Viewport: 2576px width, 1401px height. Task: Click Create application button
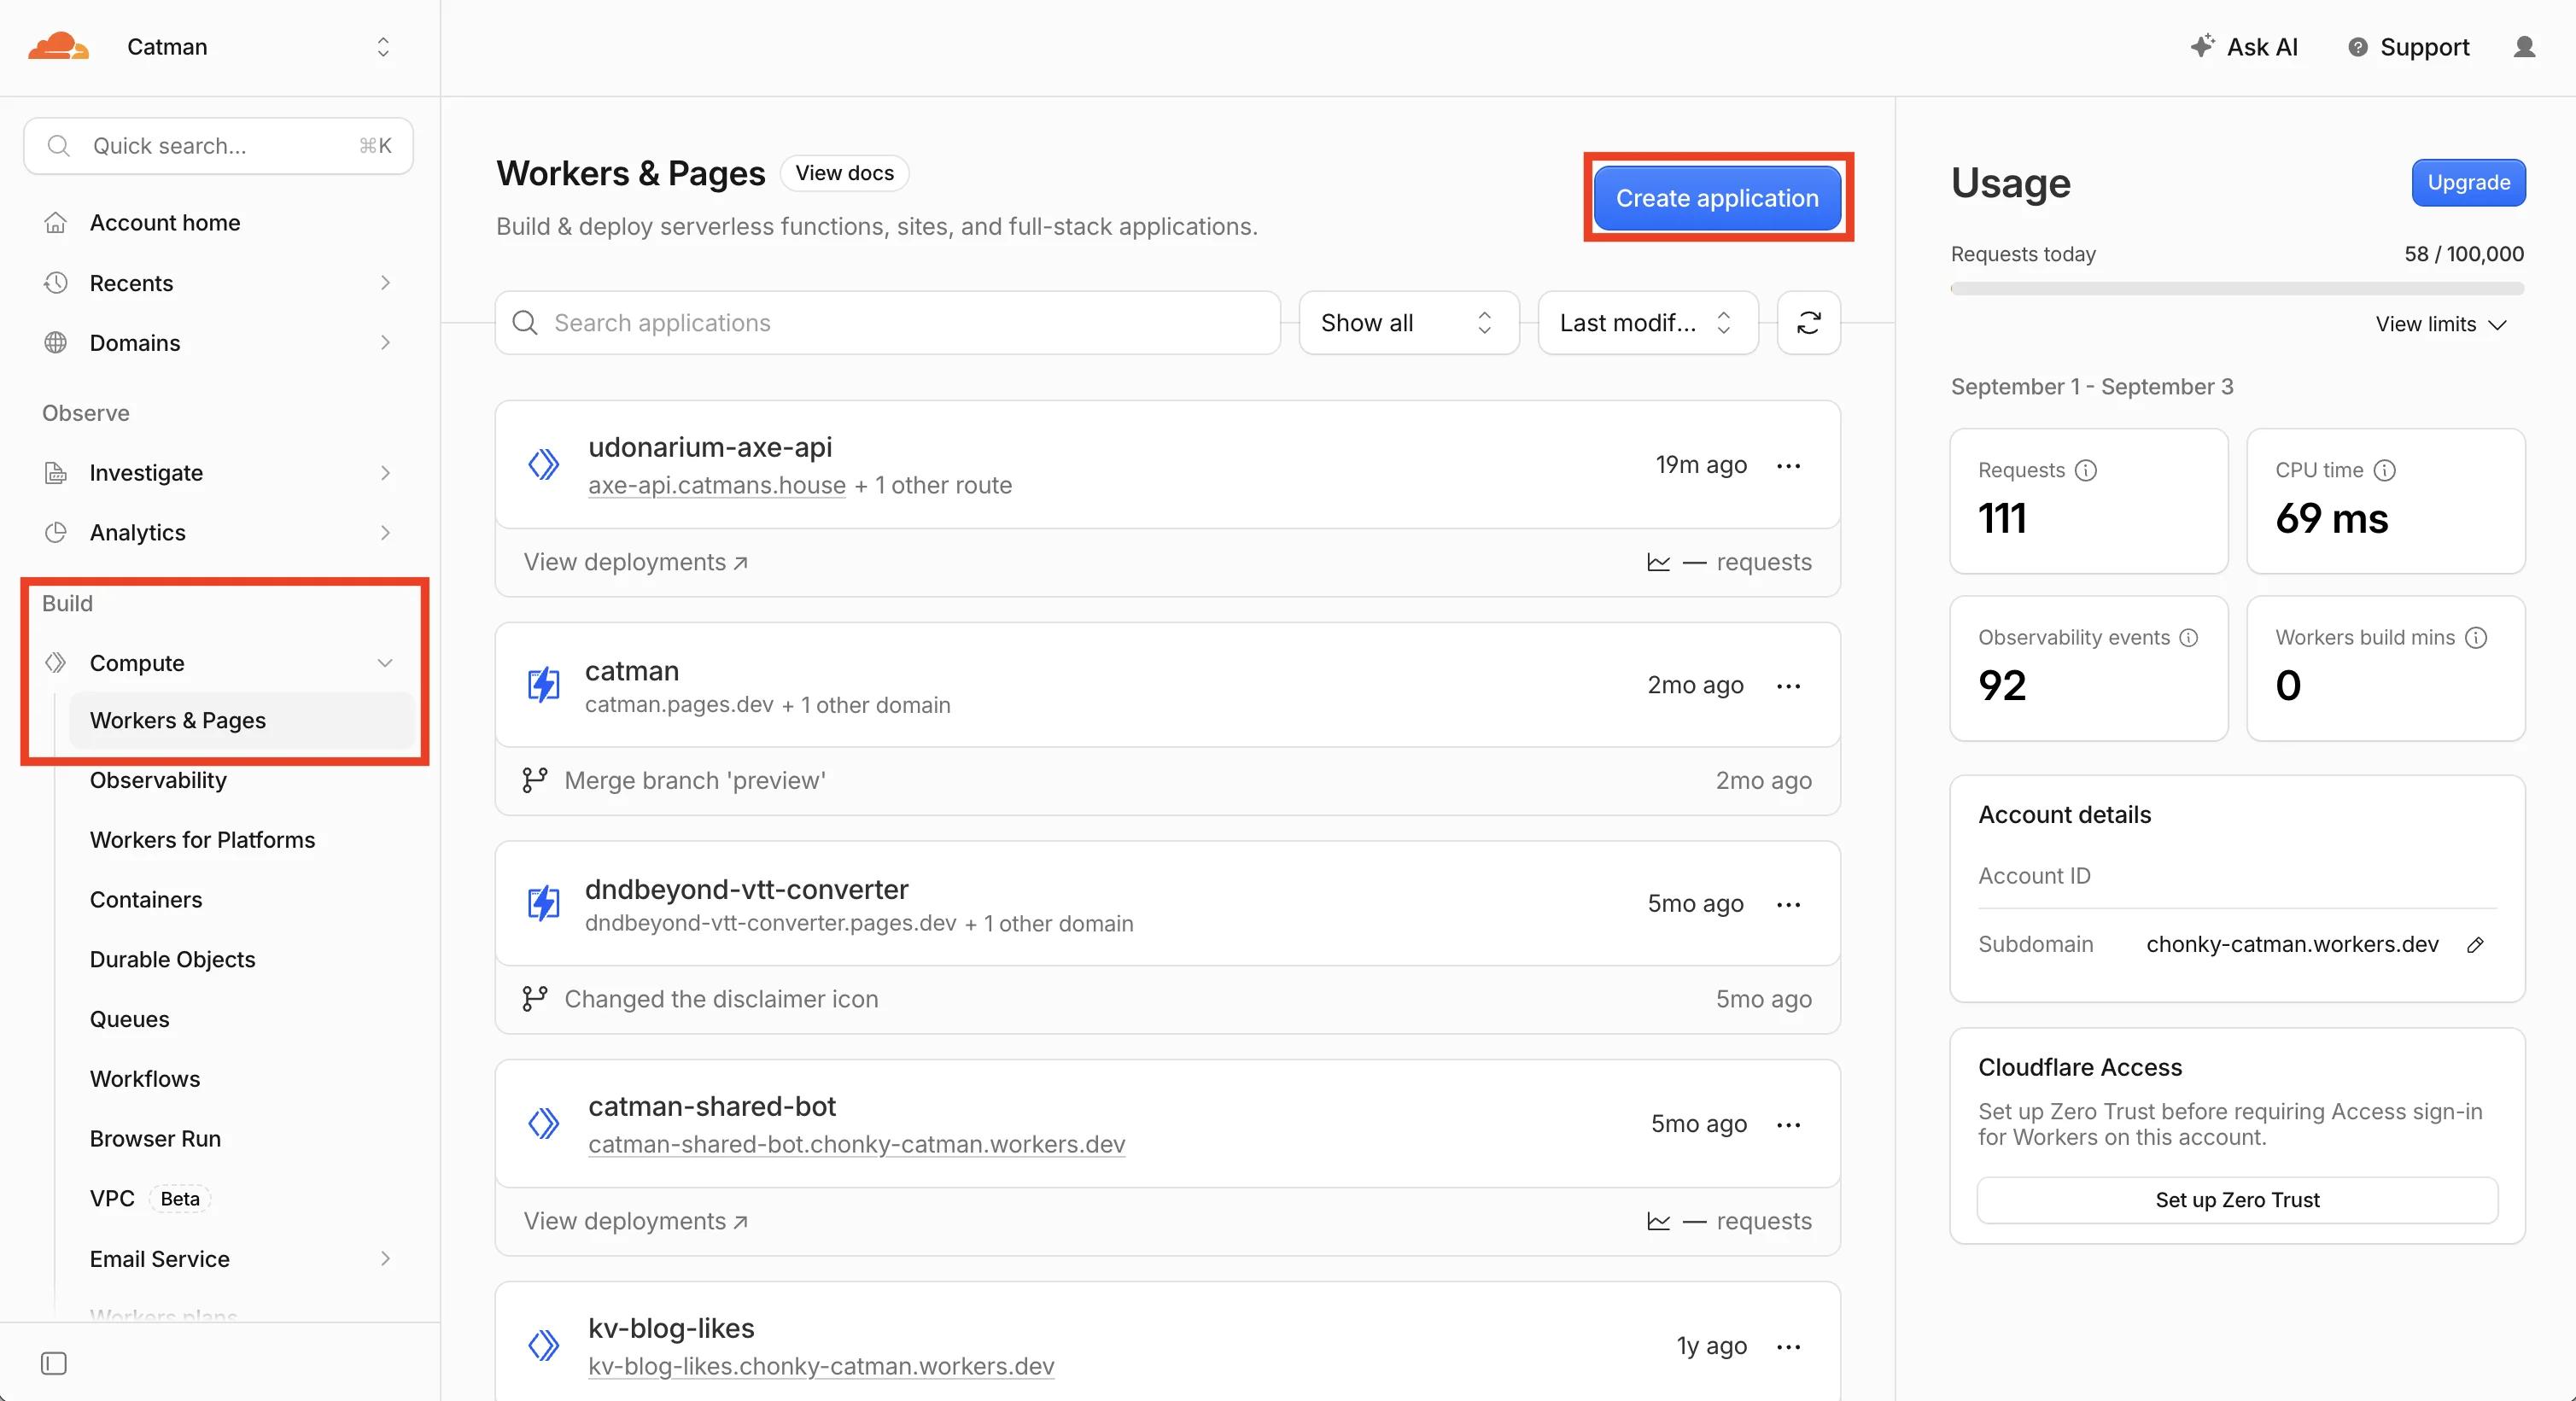pyautogui.click(x=1717, y=198)
